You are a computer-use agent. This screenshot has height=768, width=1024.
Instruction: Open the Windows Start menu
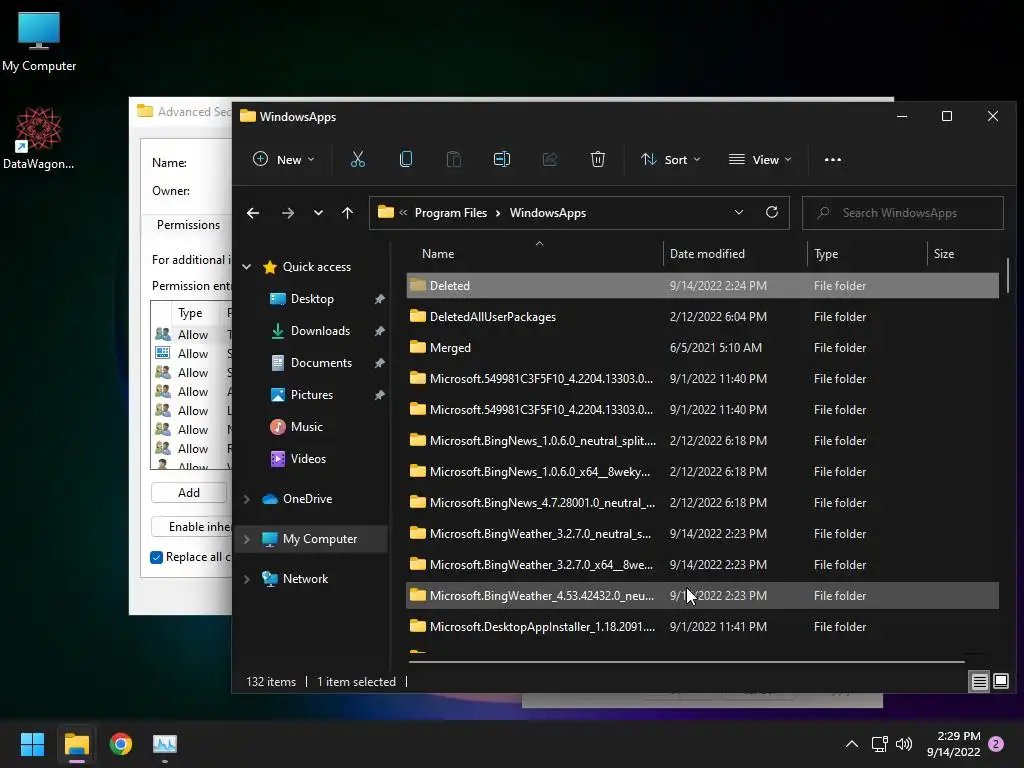(32, 744)
